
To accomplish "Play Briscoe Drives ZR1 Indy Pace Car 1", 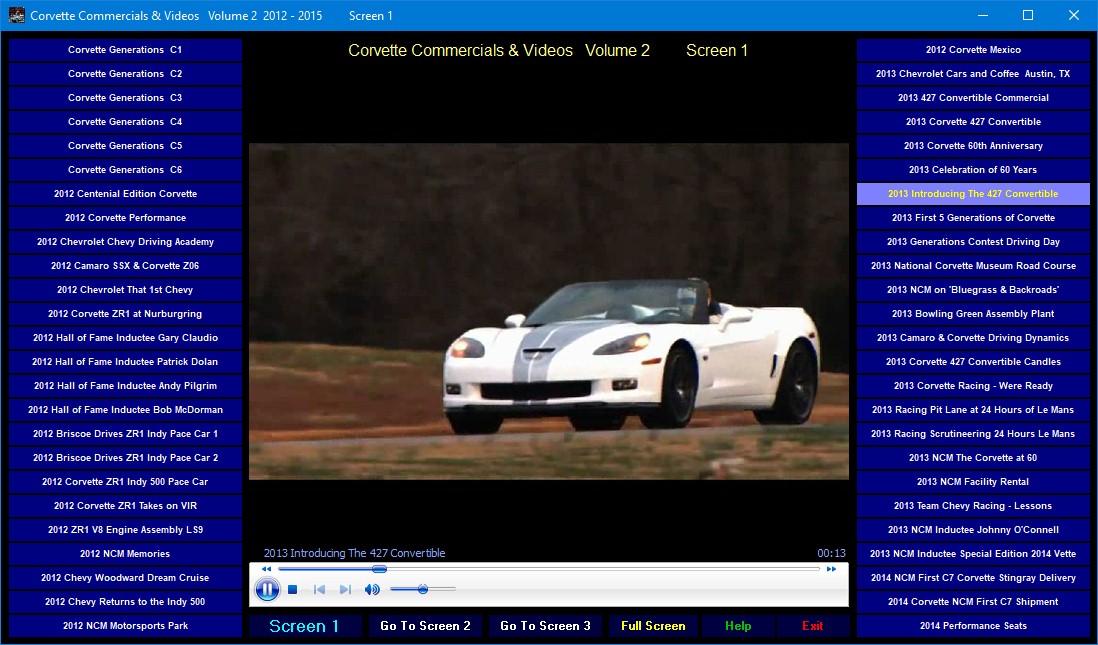I will click(x=125, y=434).
